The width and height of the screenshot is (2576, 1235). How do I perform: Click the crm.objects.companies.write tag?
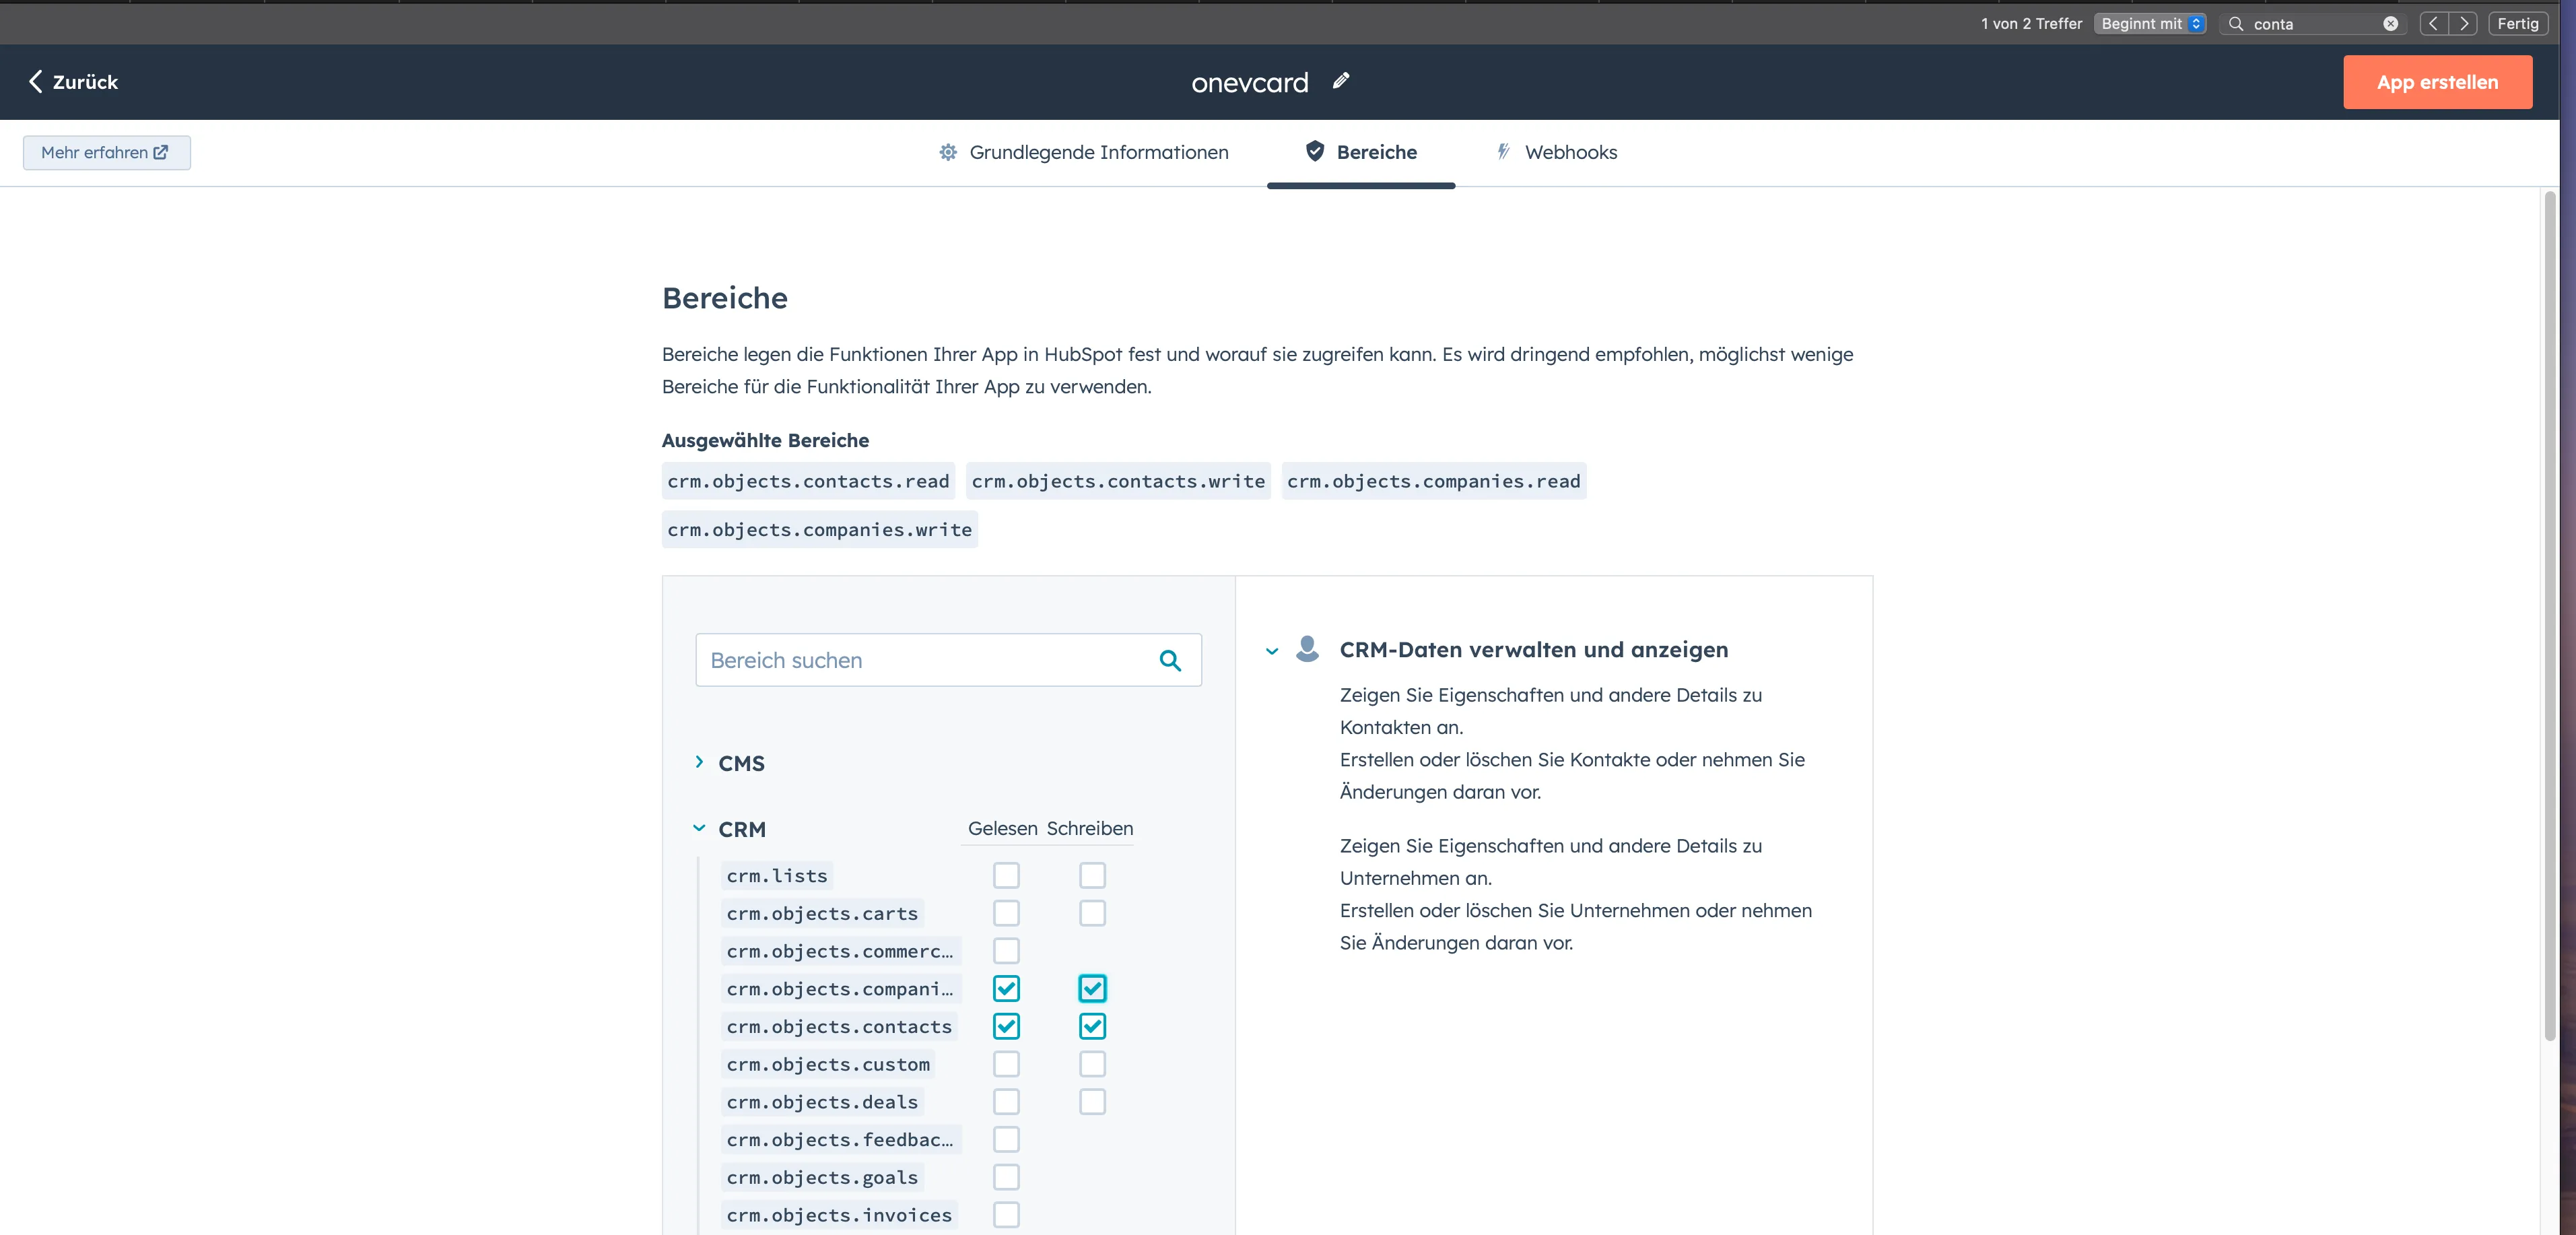819,529
